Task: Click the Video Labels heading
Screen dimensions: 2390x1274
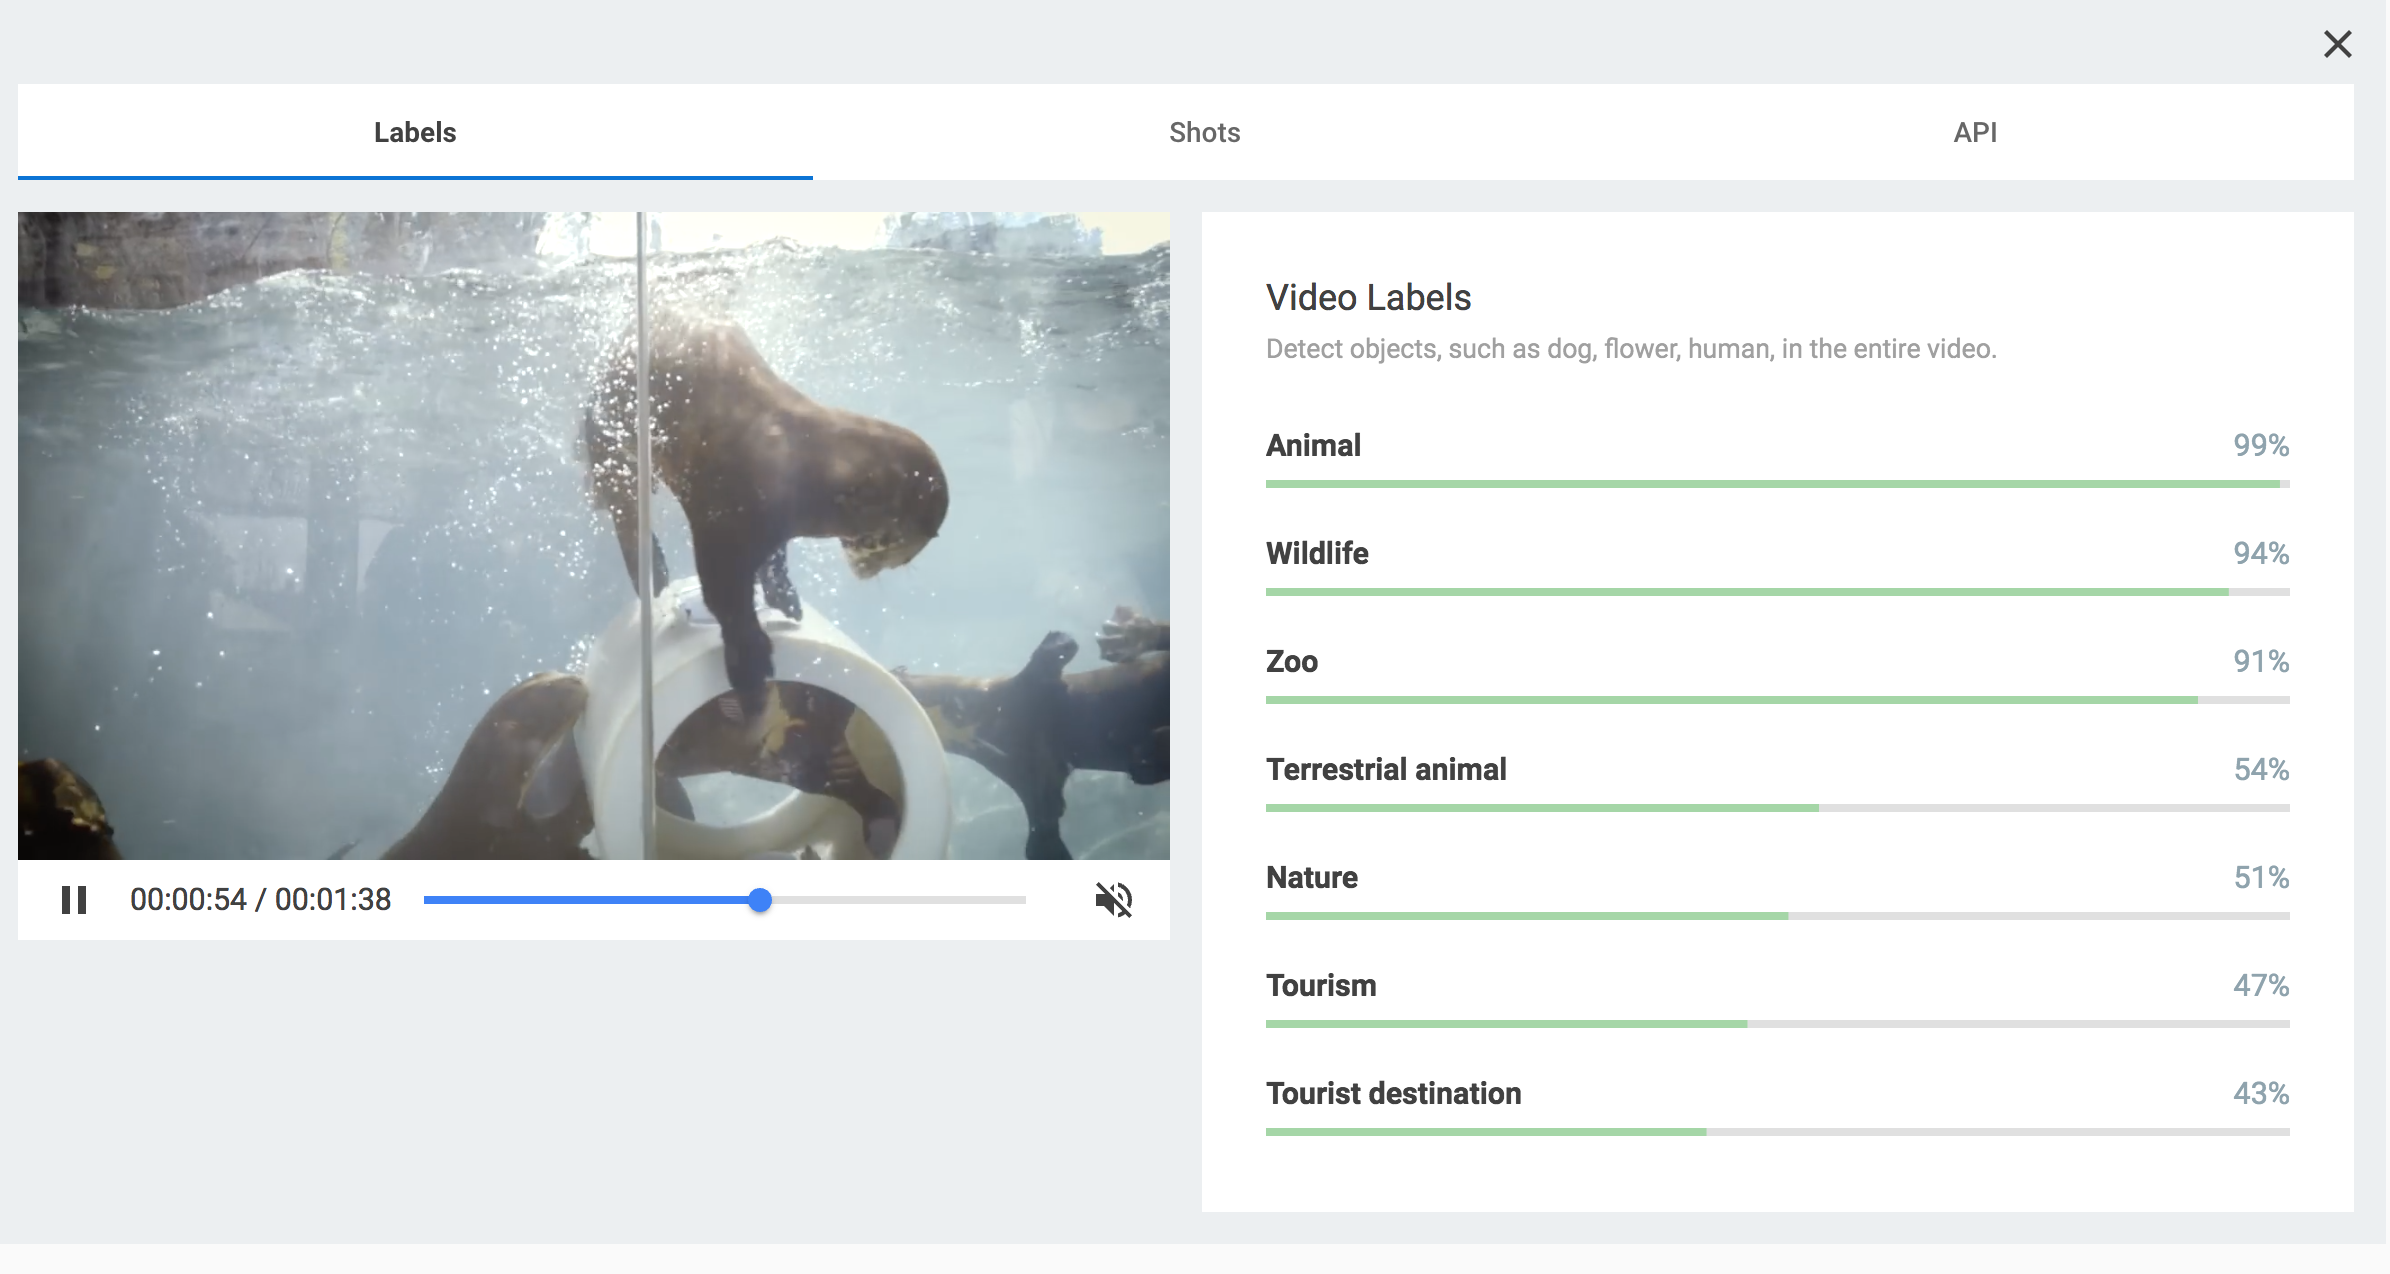Action: click(x=1368, y=297)
